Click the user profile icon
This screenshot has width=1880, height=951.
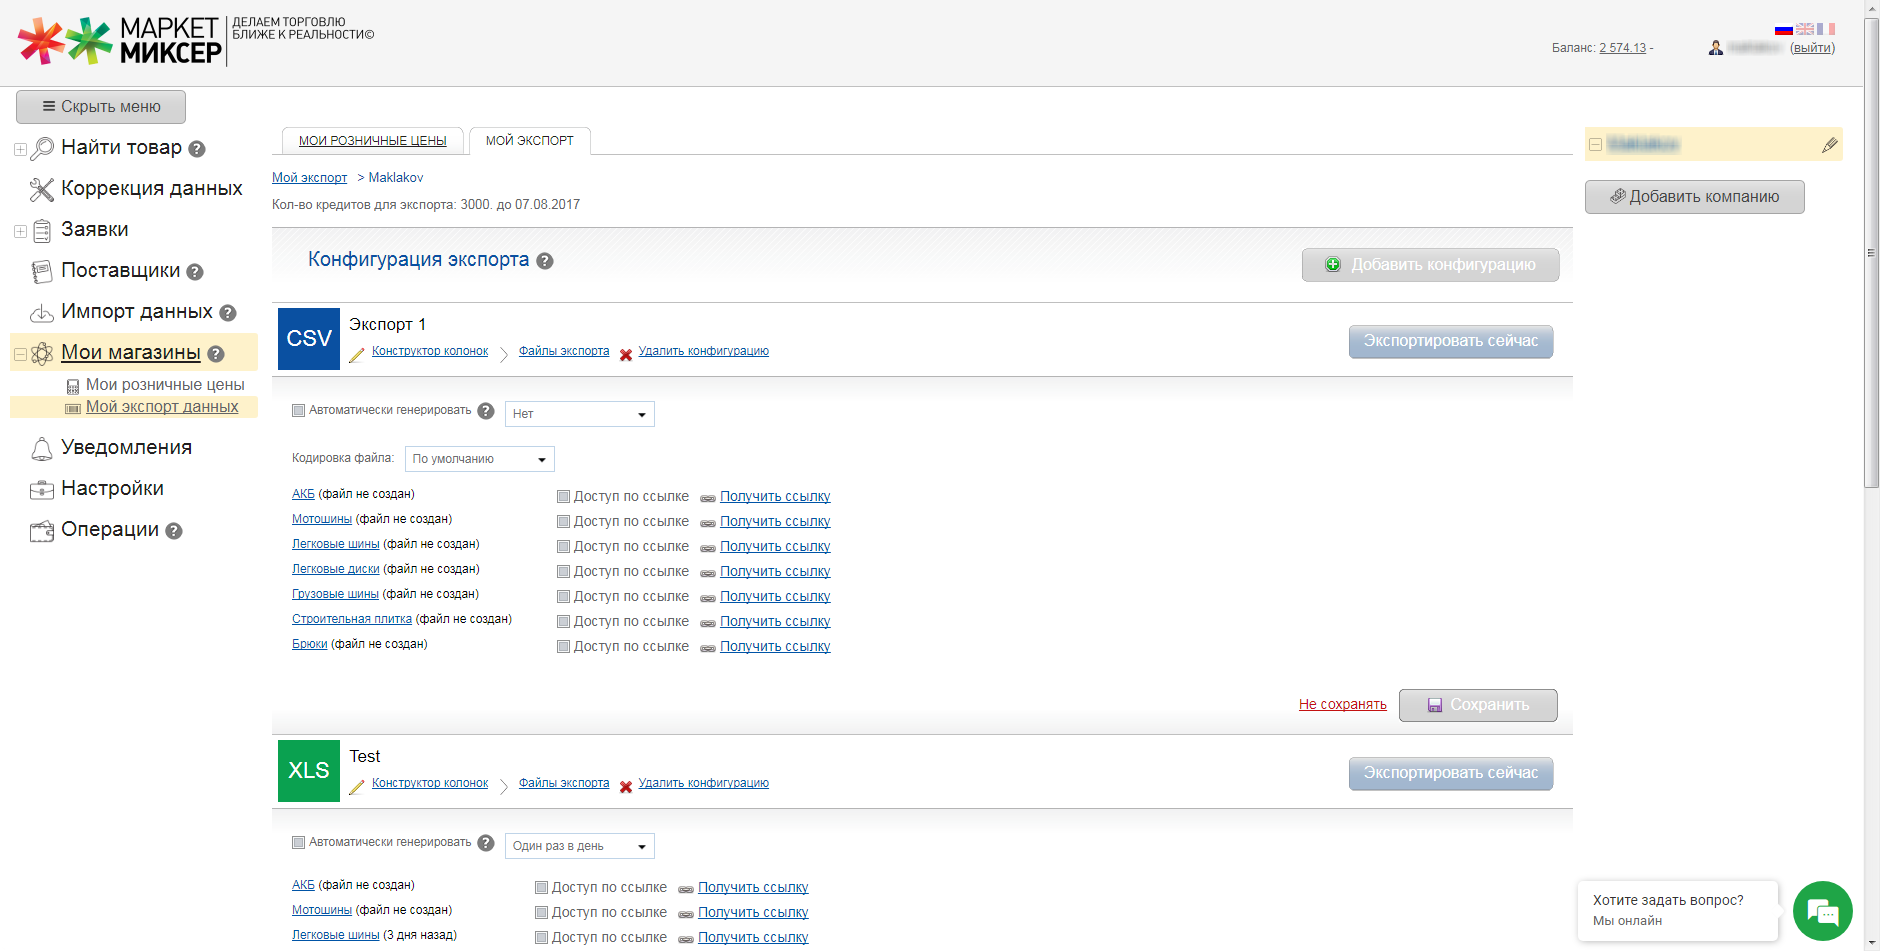pos(1716,48)
